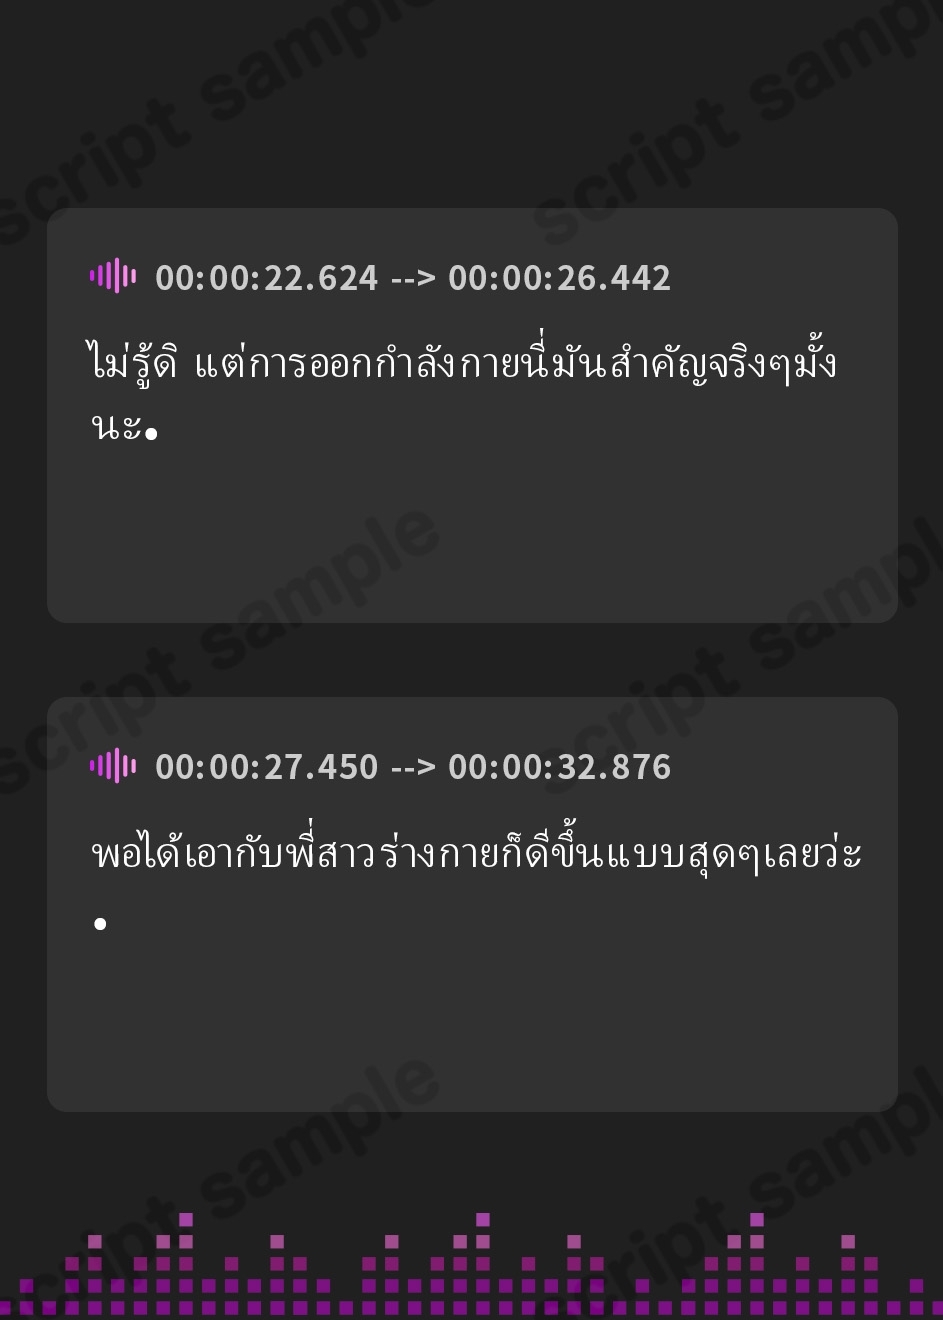
Task: Click the empty area of the second subtitle card
Action: click(x=472, y=1025)
